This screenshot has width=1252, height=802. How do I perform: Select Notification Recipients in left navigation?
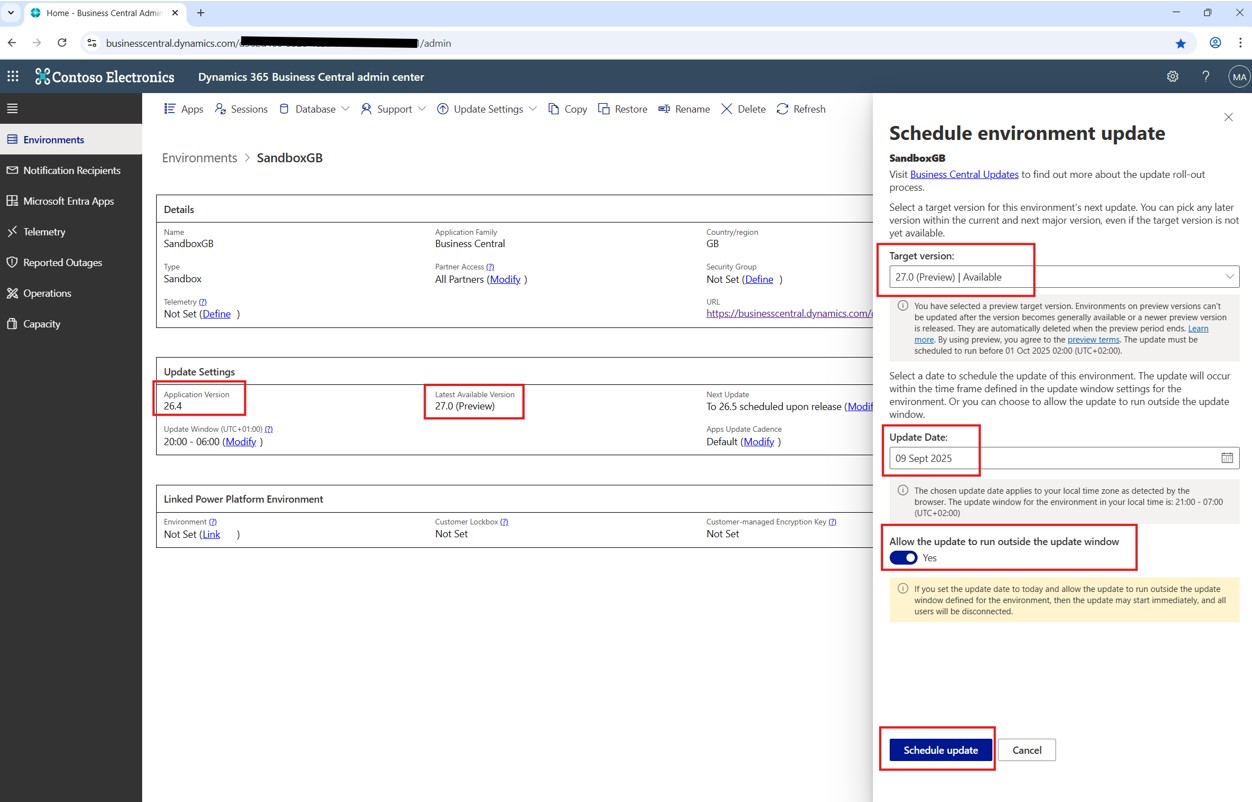pos(71,170)
